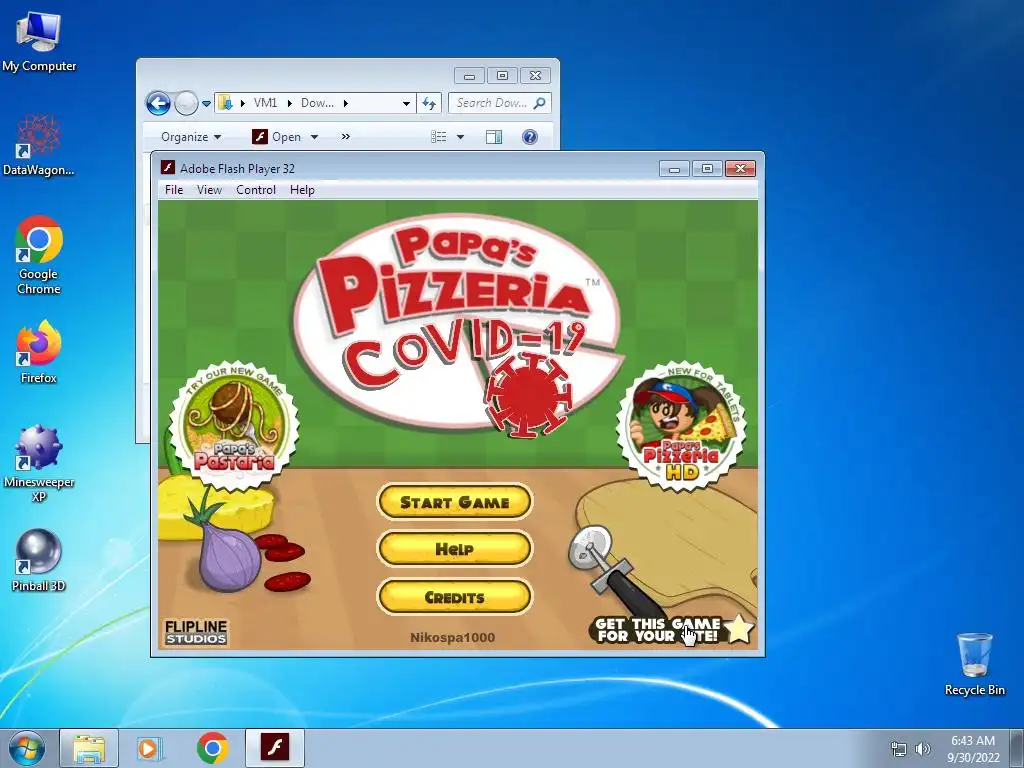Viewport: 1024px width, 768px height.
Task: Open Chrome from the taskbar
Action: tap(212, 748)
